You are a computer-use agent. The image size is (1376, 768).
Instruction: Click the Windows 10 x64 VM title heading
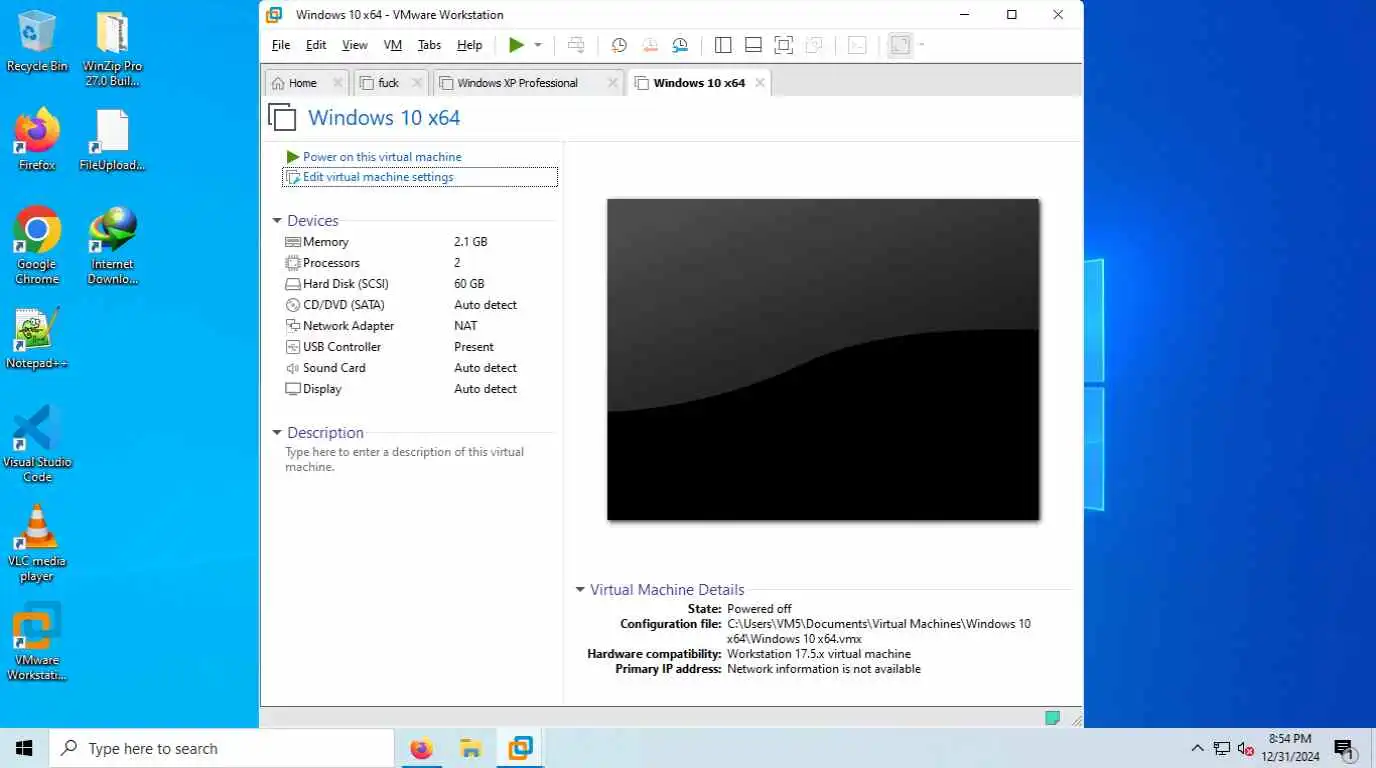(384, 118)
